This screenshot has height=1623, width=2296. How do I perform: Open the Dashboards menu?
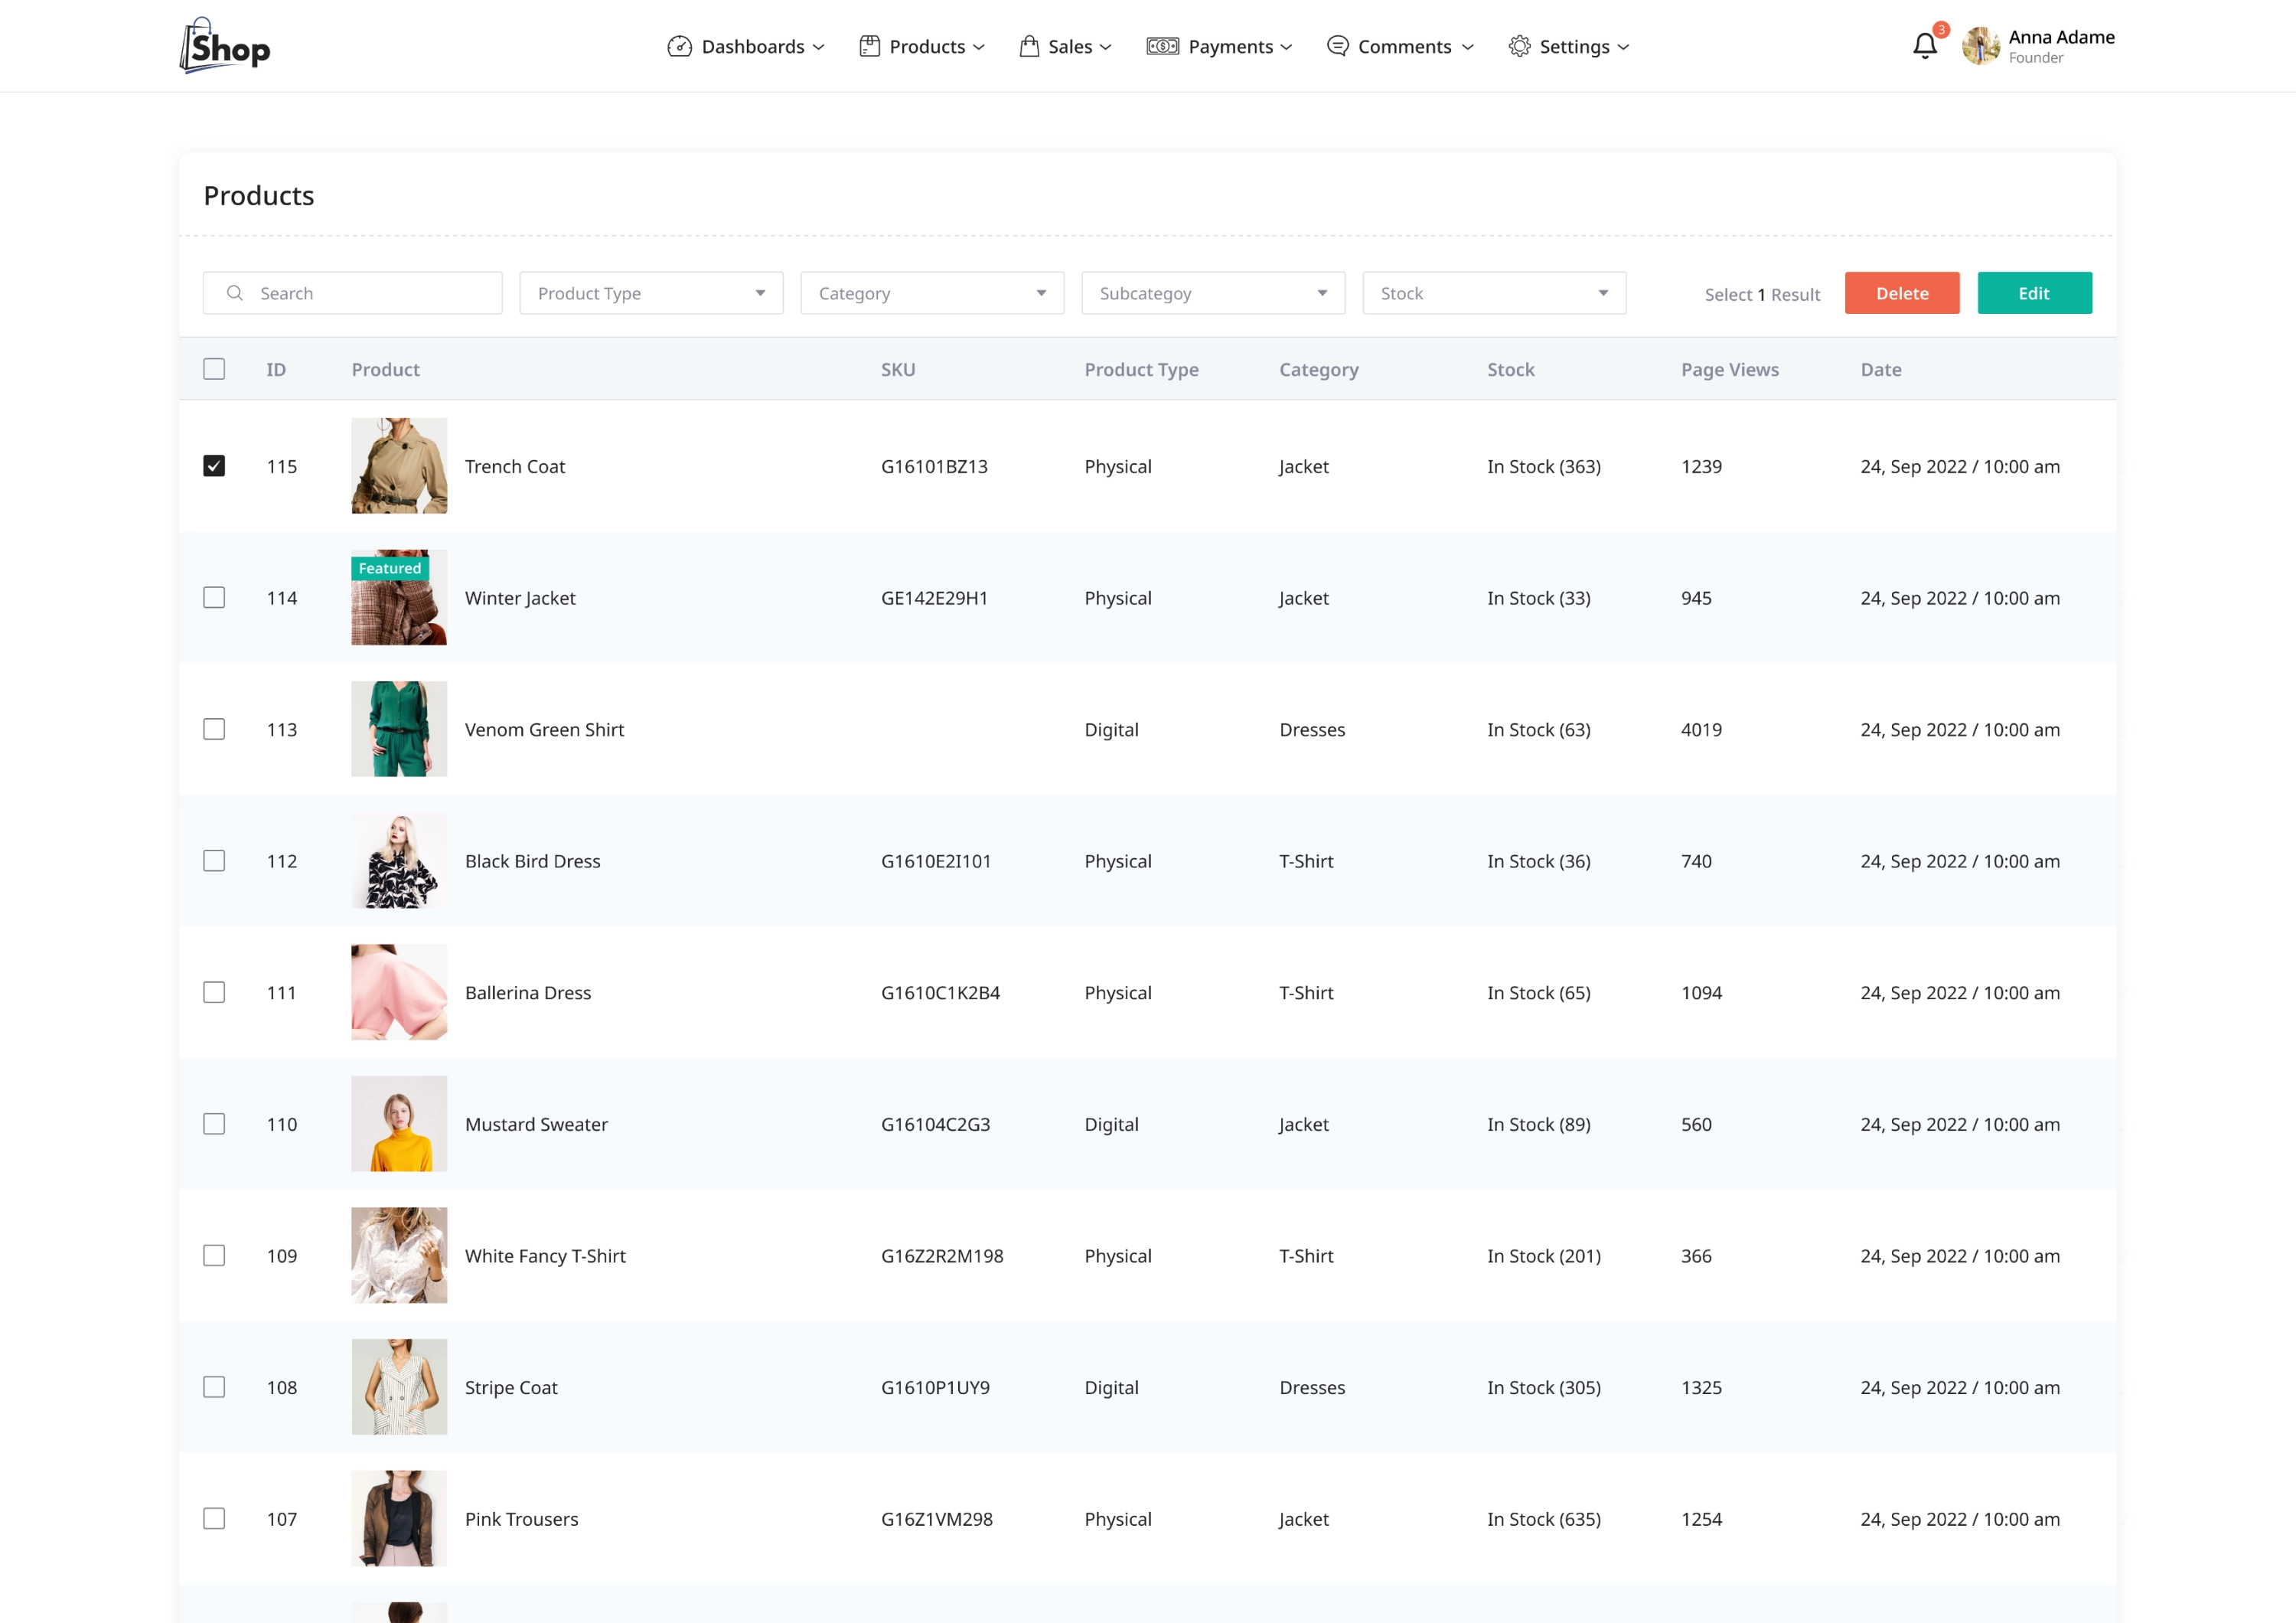pyautogui.click(x=752, y=46)
